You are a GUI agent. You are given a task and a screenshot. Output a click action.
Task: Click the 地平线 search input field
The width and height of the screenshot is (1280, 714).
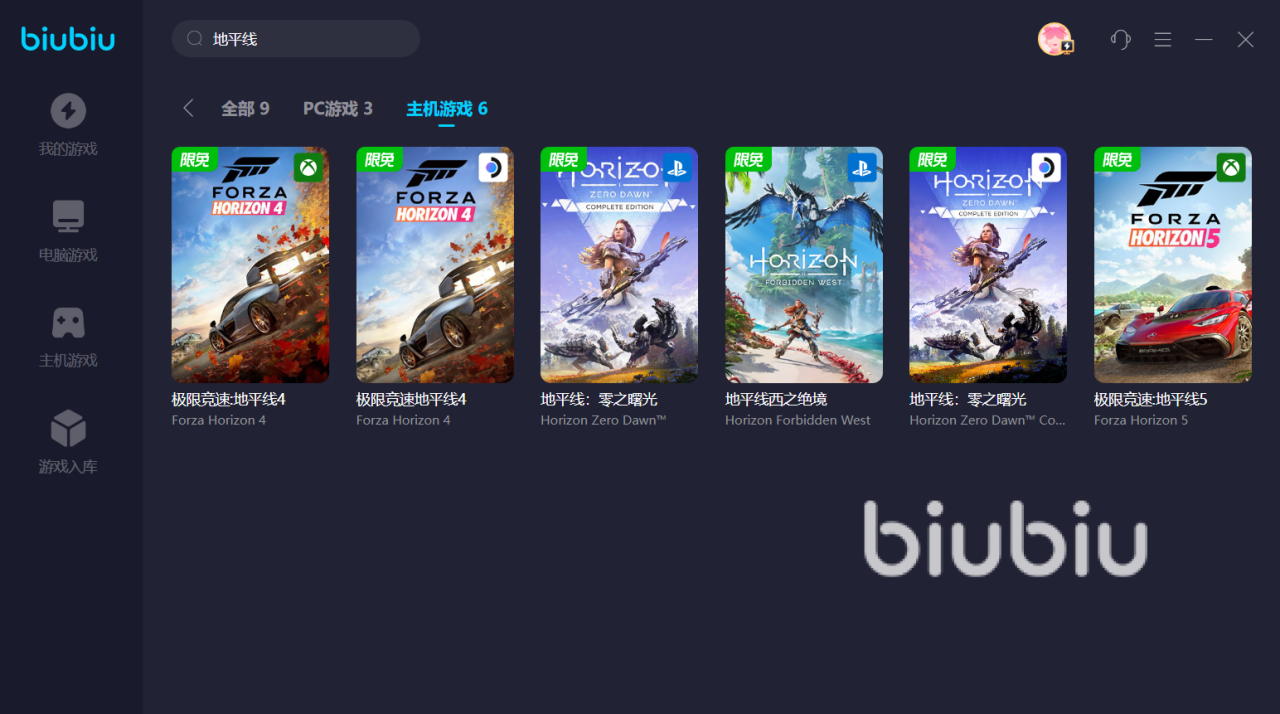[x=296, y=39]
